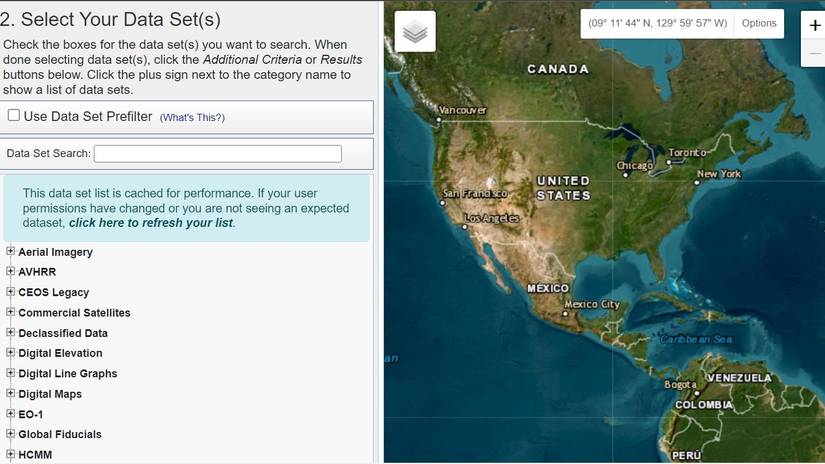825x464 pixels.
Task: Select the Global Fiducials label
Action: pos(60,435)
